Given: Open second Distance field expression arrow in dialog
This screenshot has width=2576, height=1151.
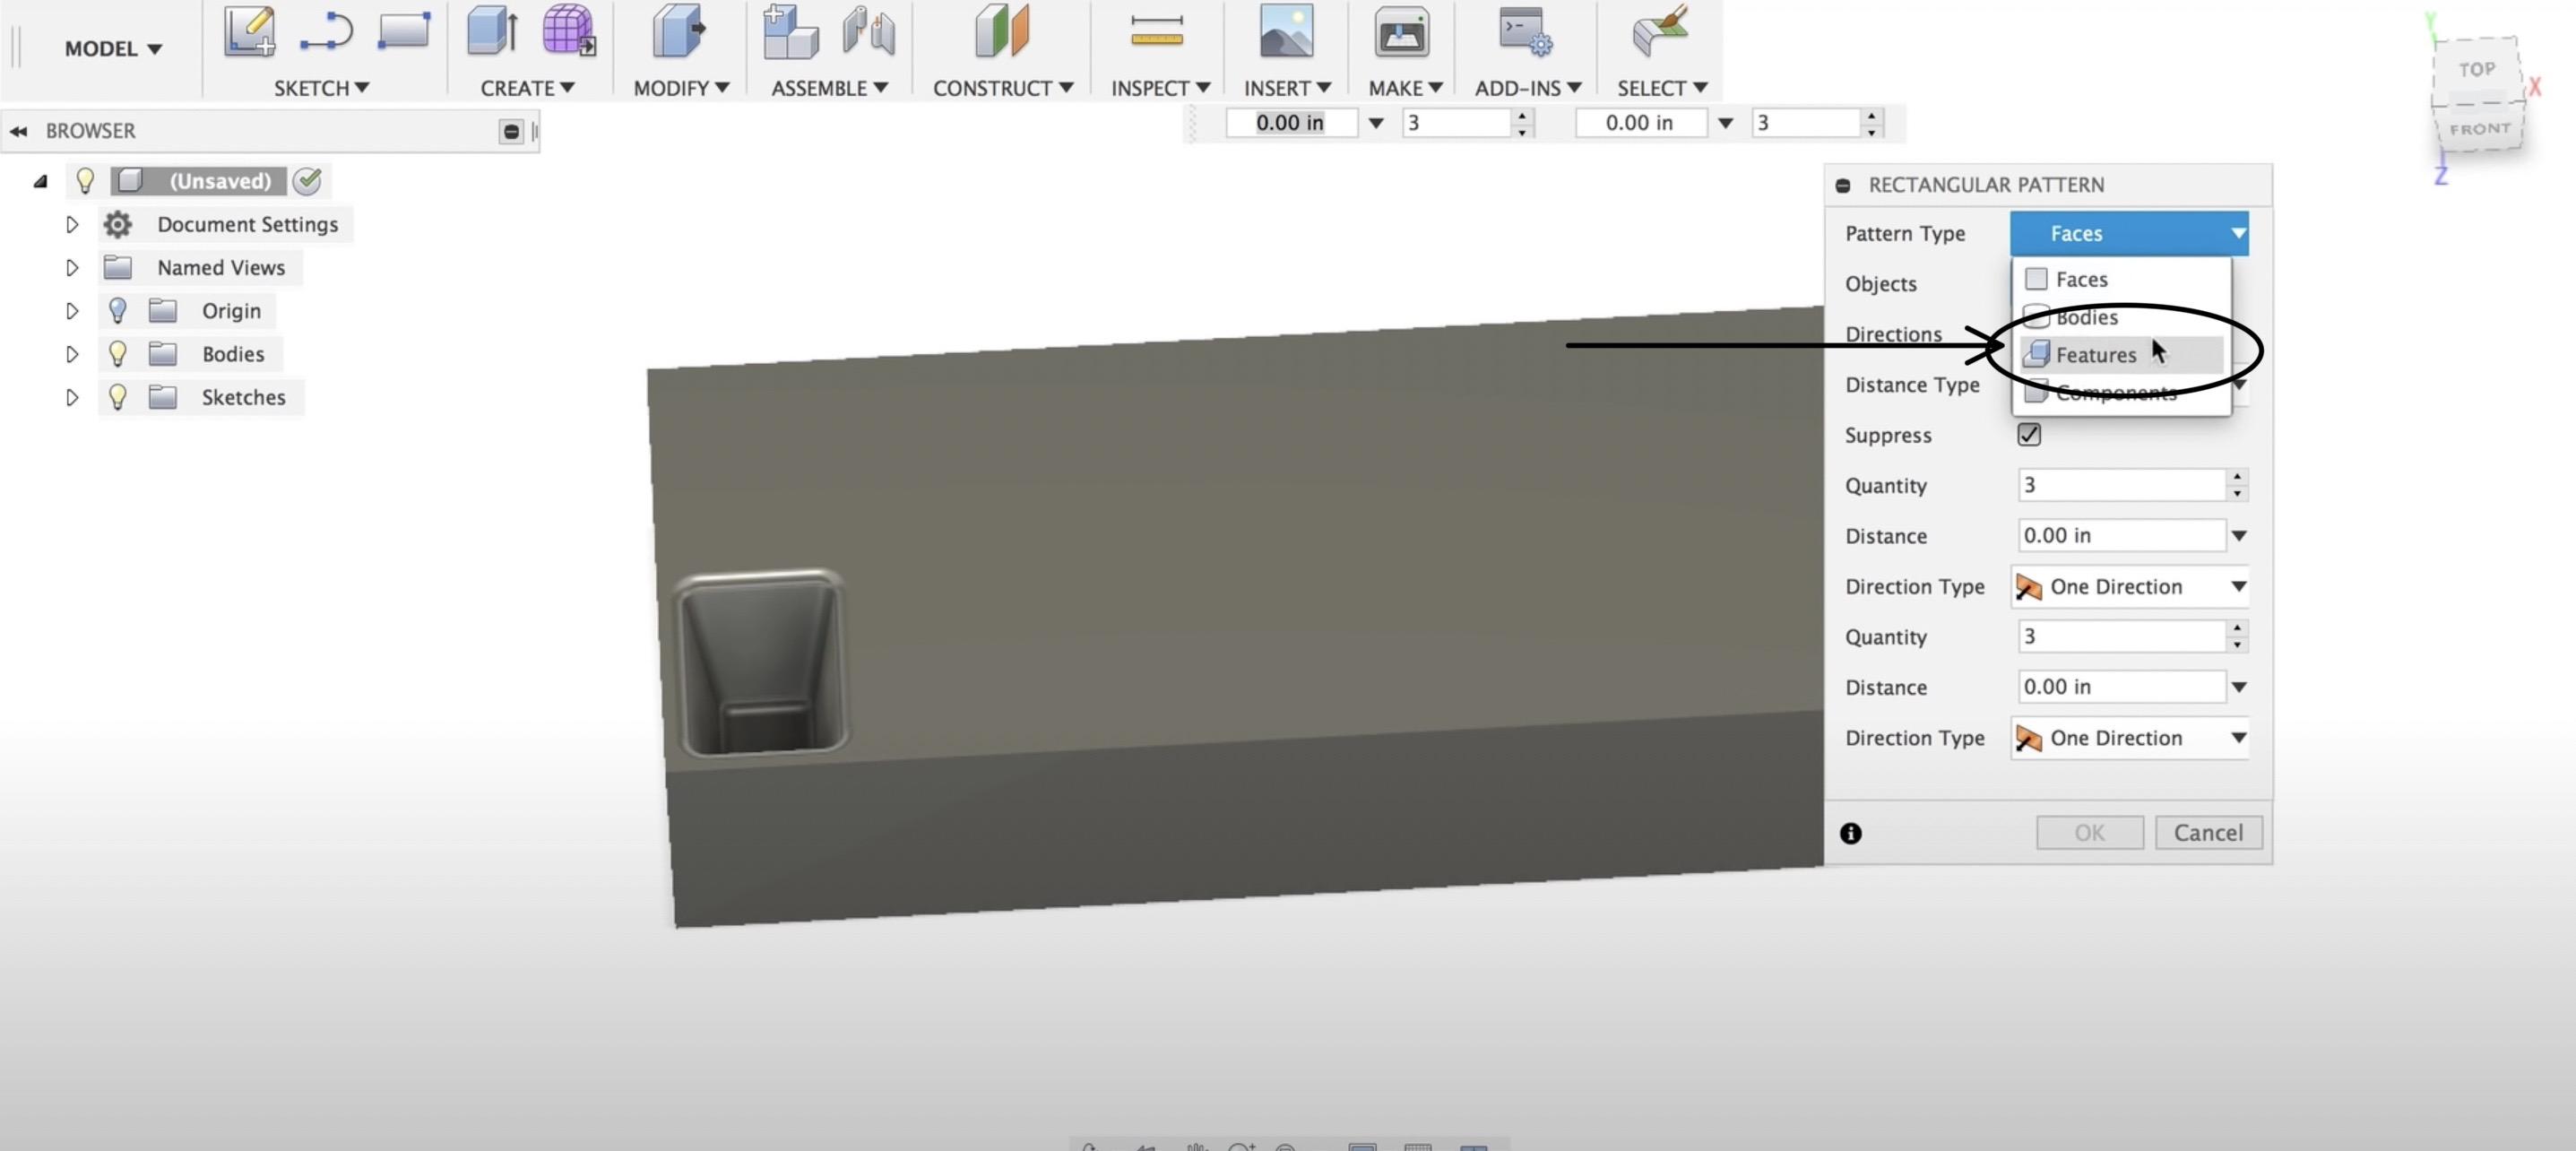Looking at the screenshot, I should point(2239,687).
